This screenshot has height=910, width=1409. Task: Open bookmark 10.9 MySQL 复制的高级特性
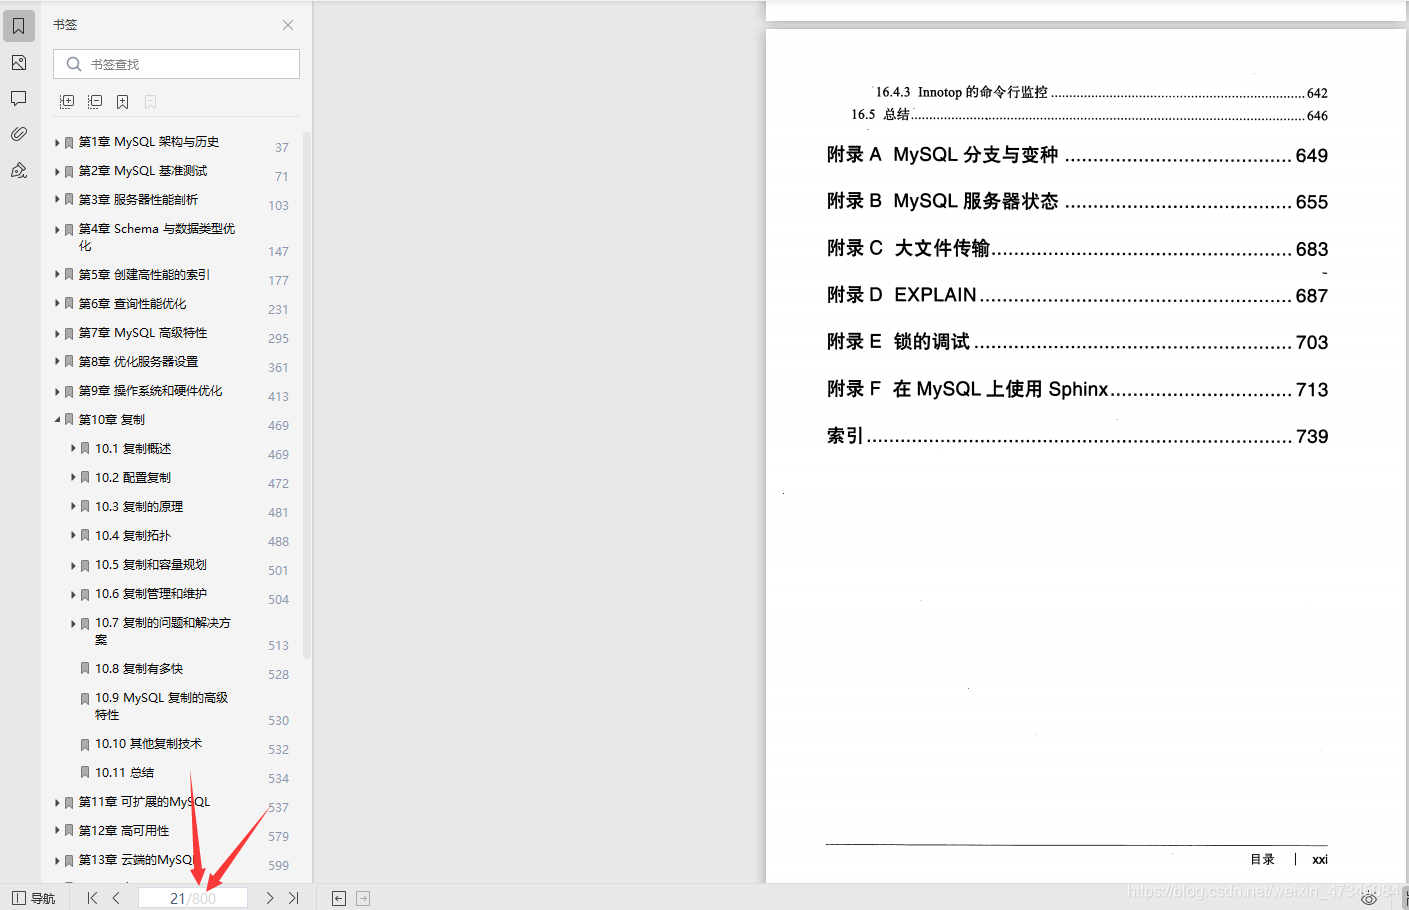click(x=162, y=706)
